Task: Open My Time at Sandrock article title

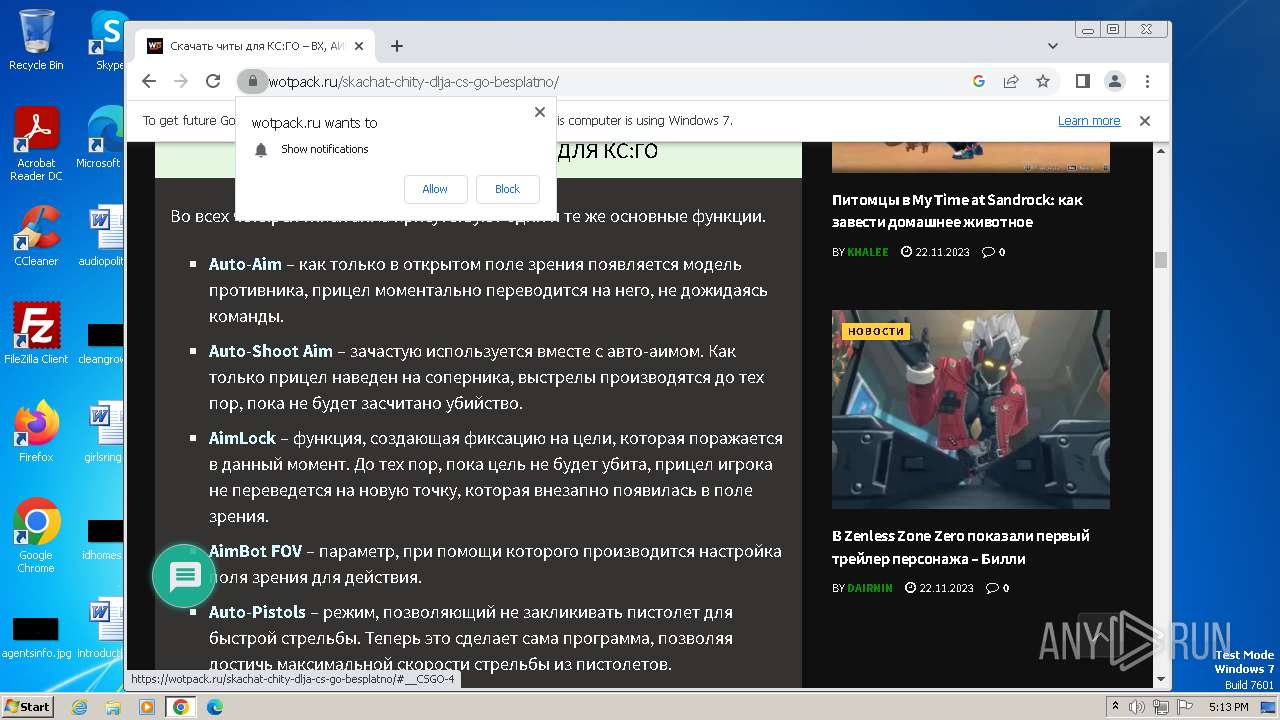Action: click(x=957, y=211)
